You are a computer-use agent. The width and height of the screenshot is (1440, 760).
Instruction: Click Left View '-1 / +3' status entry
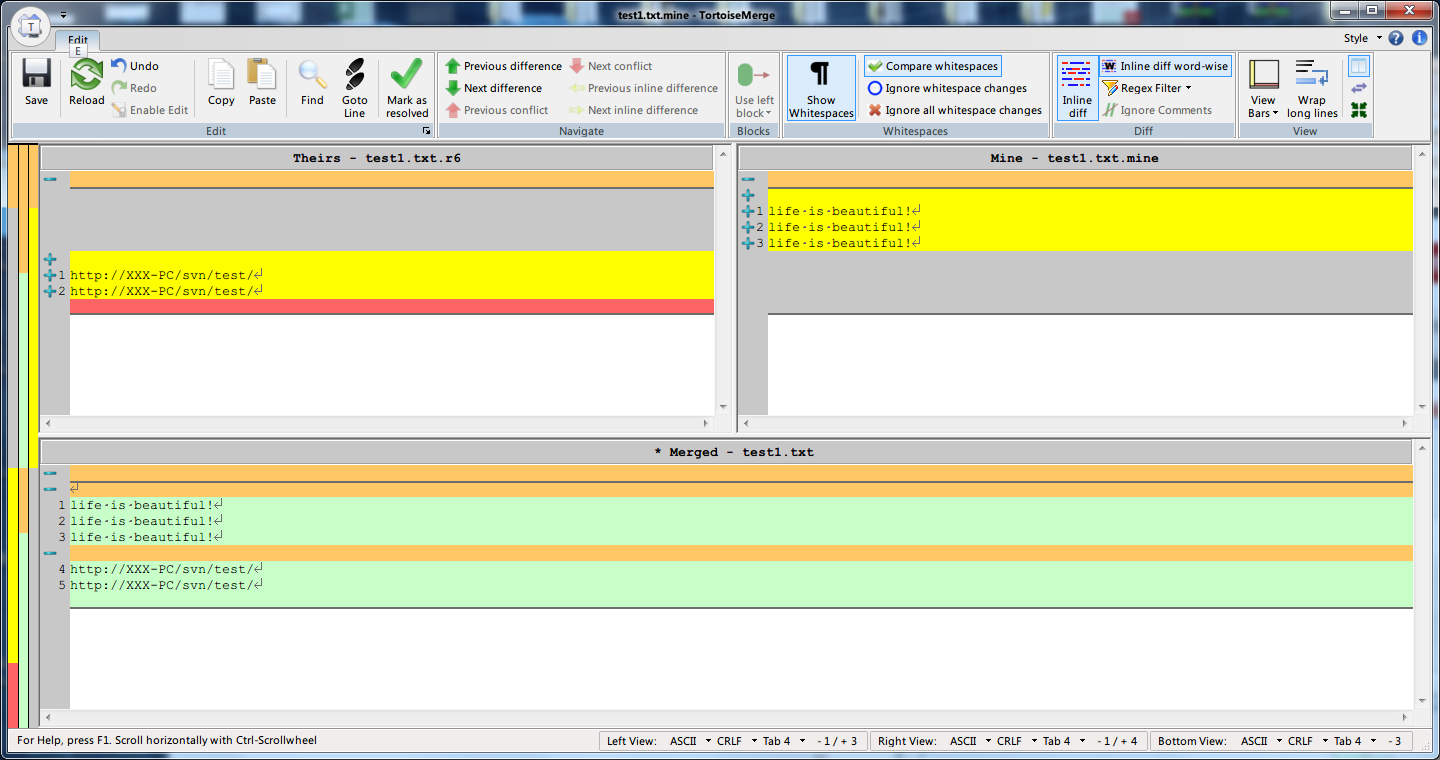pos(837,741)
